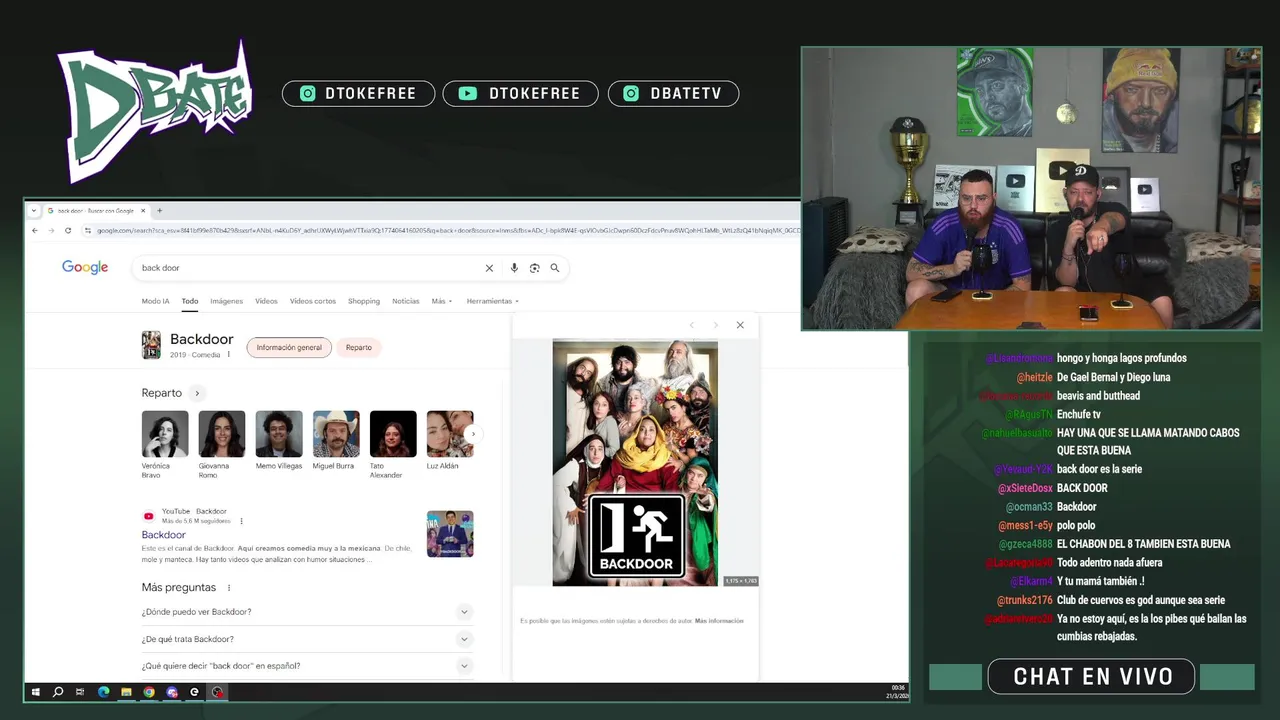Switch to Imágenes tab
Viewport: 1280px width, 720px height.
point(227,301)
